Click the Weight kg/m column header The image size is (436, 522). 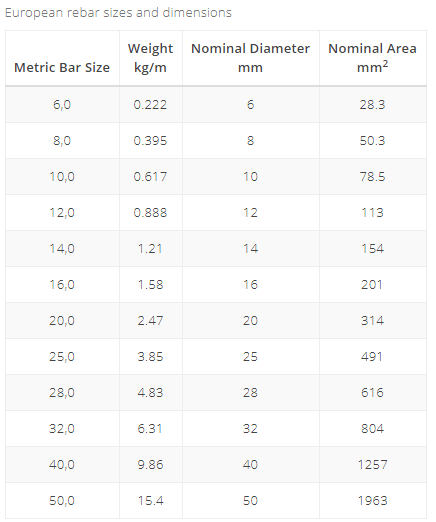[x=150, y=58]
